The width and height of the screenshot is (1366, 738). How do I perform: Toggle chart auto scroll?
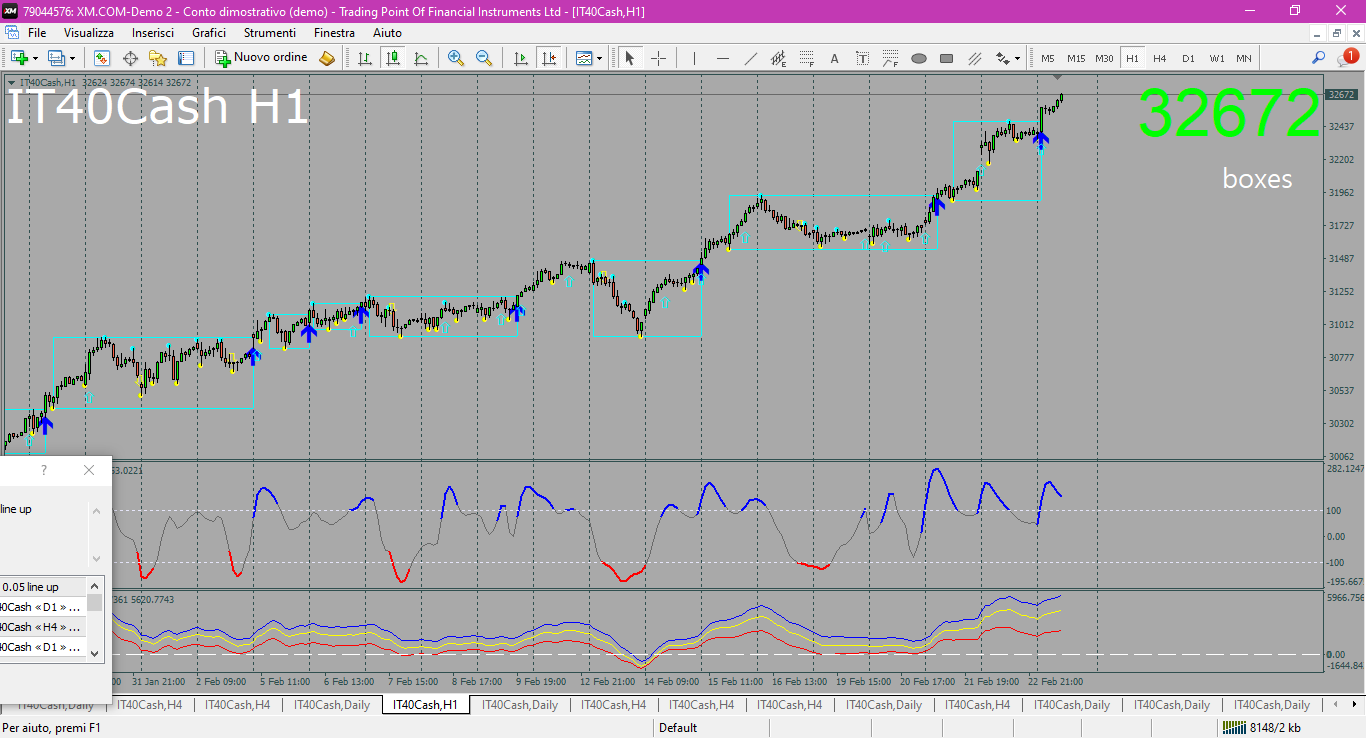pos(520,58)
